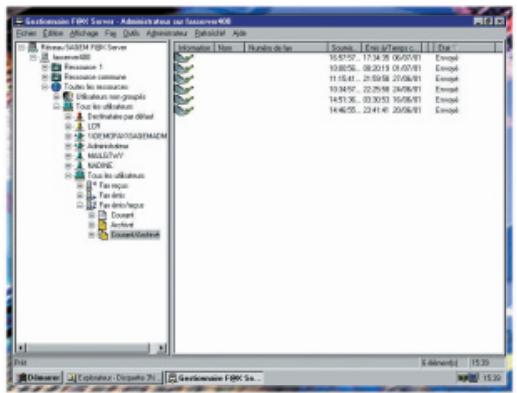This screenshot has width=517, height=393.
Task: Click the system tray icon beside the clock
Action: click(x=467, y=378)
